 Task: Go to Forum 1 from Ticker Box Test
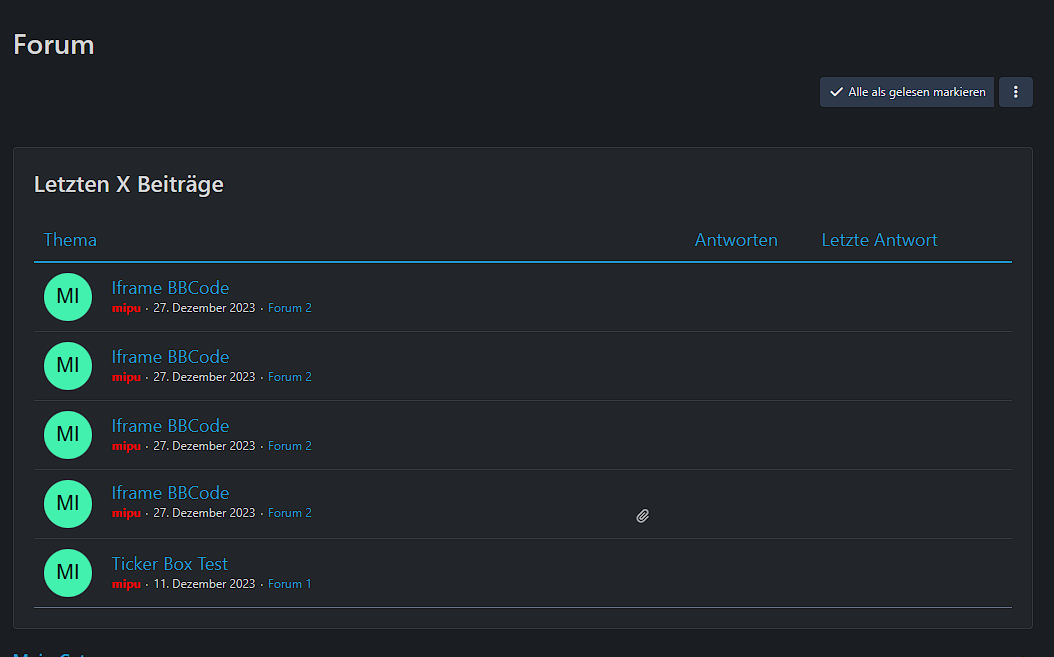tap(290, 584)
